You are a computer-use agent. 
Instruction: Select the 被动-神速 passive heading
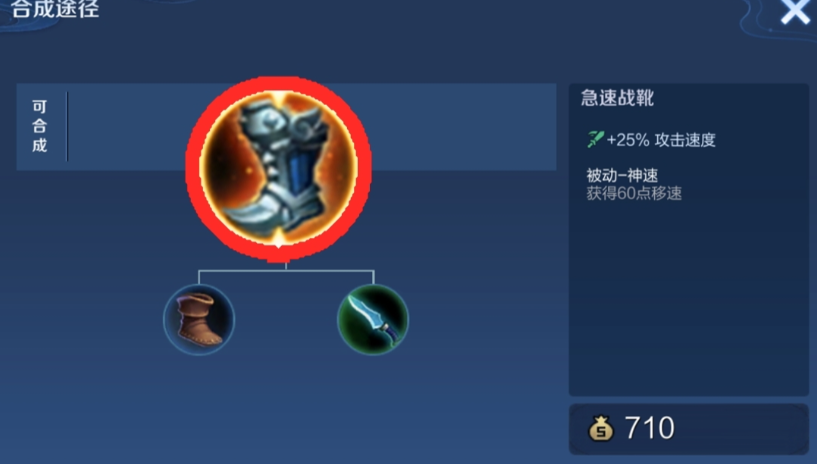coord(622,175)
